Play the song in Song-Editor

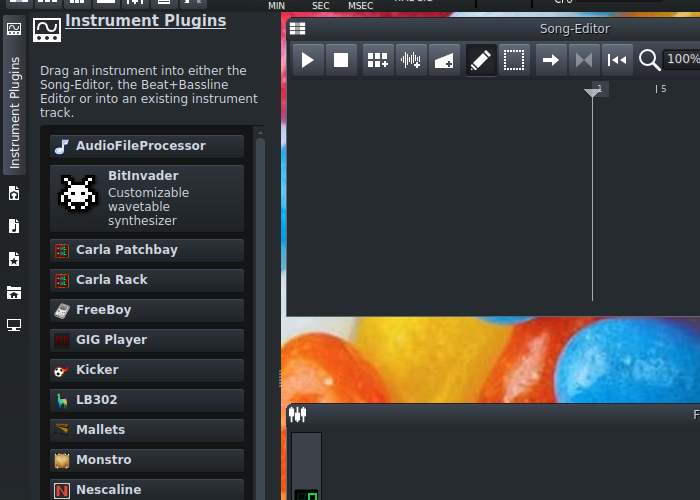(x=308, y=60)
